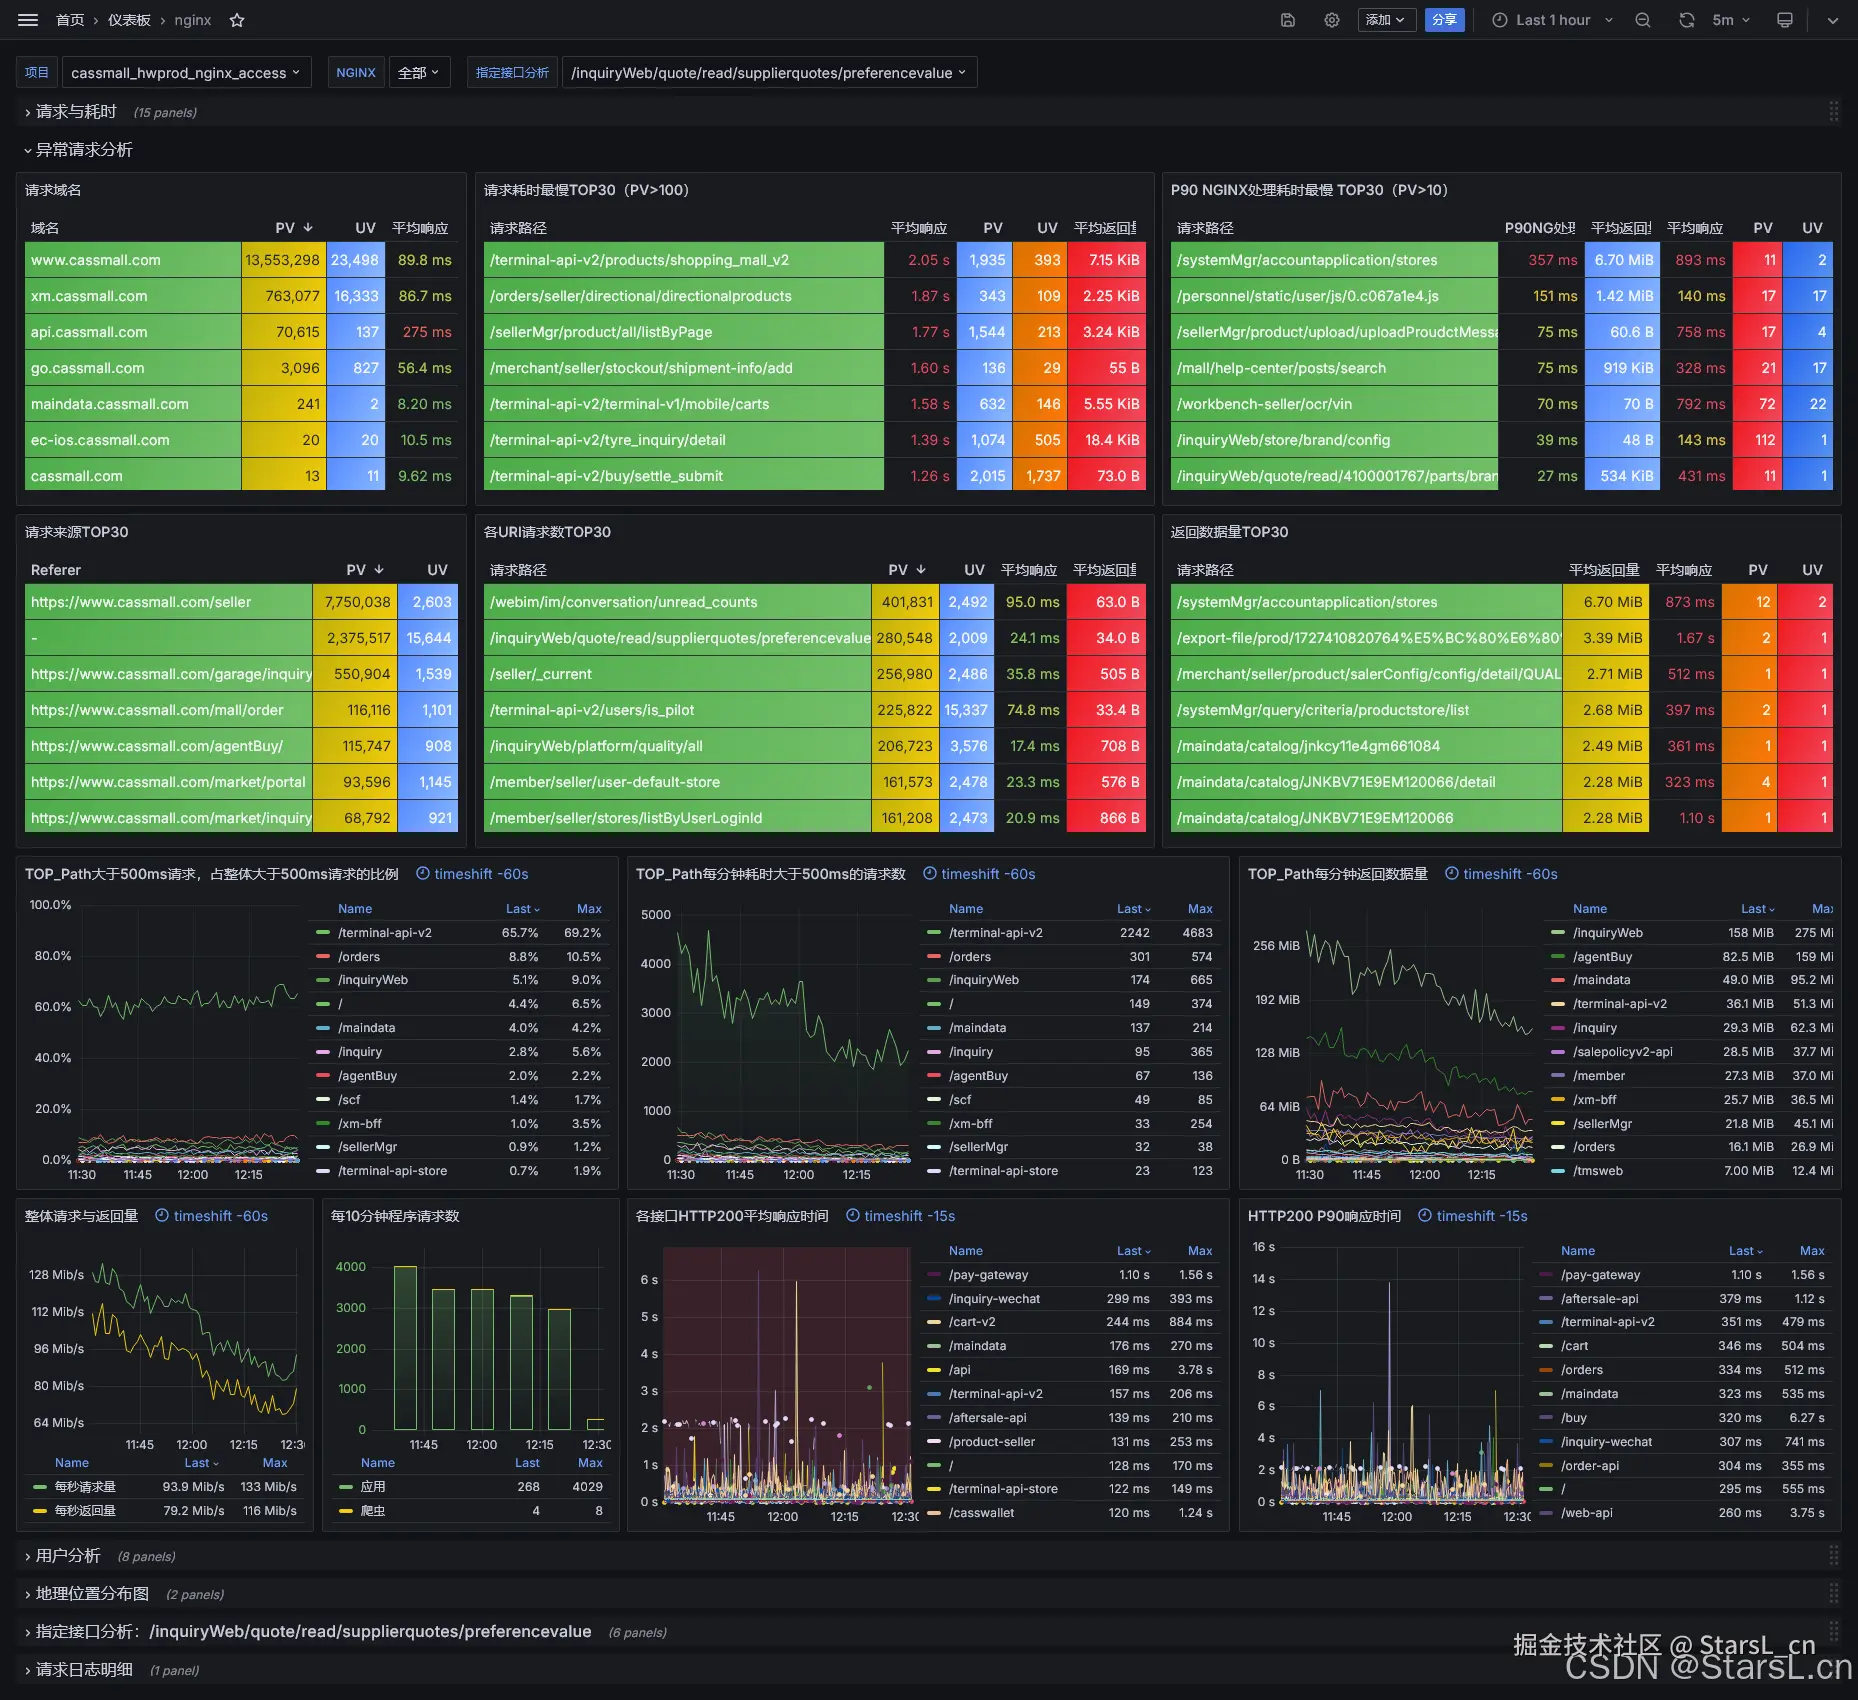Image resolution: width=1858 pixels, height=1700 pixels.
Task: Toggle /orders series in 500ms request count legend
Action: pos(969,957)
